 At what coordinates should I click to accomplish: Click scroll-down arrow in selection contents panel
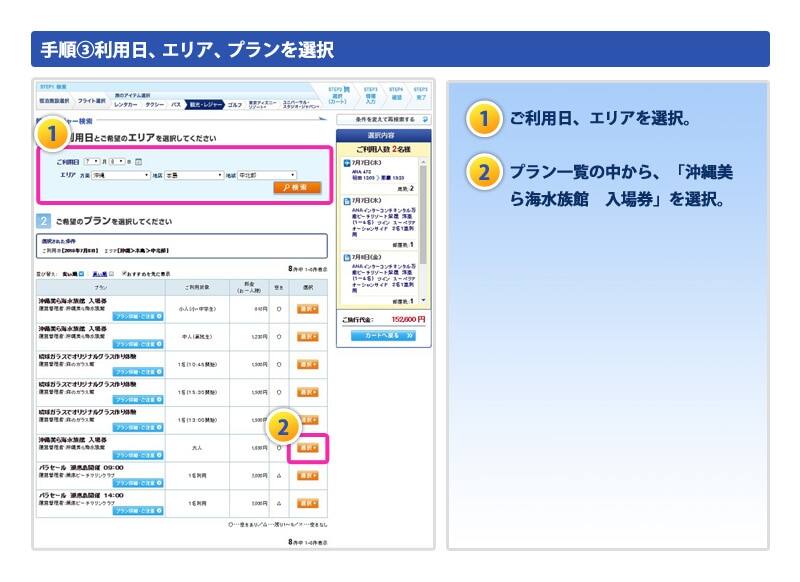pos(424,300)
